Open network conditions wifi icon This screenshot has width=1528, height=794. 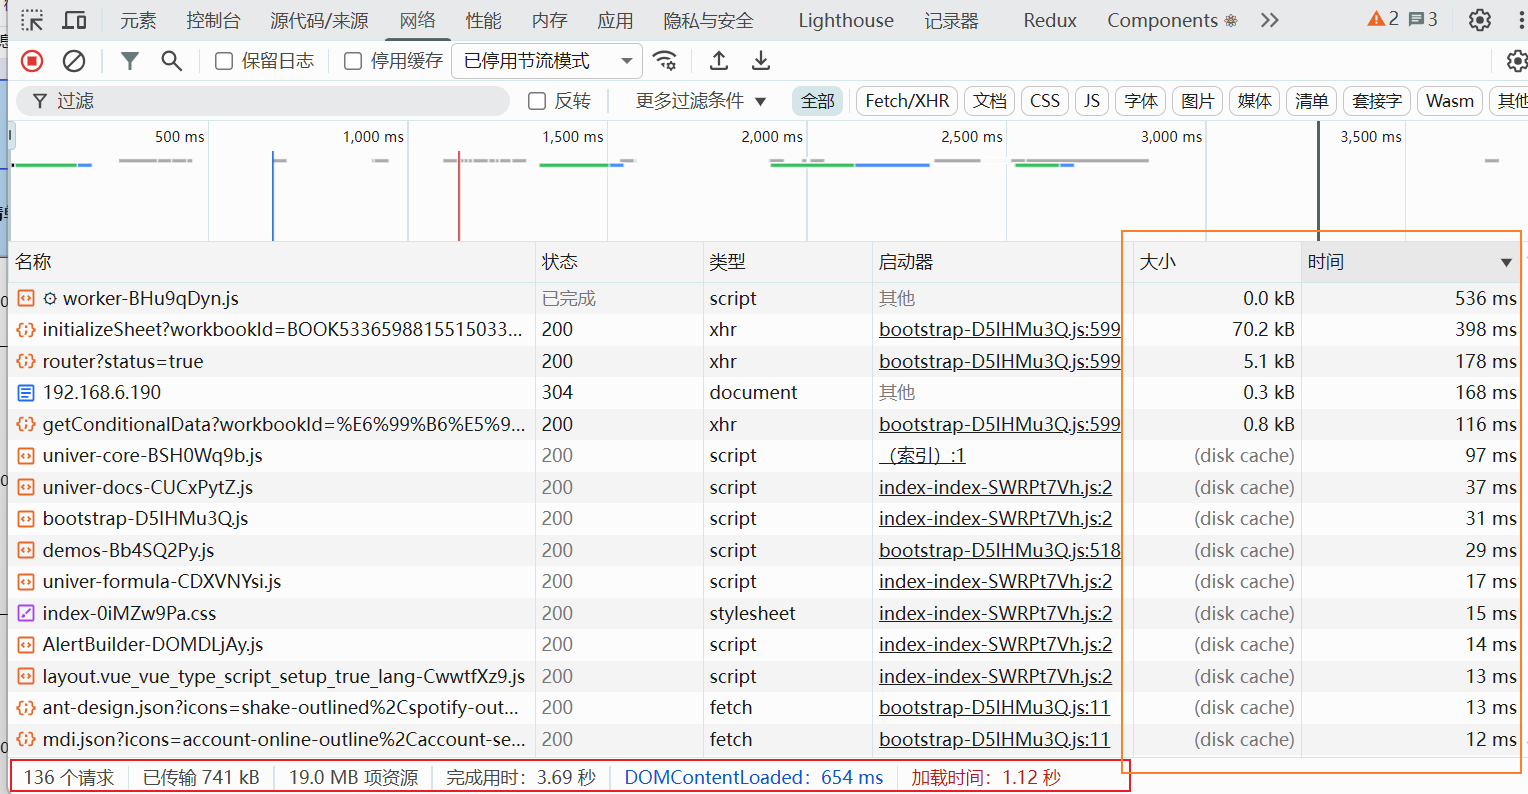coord(665,61)
